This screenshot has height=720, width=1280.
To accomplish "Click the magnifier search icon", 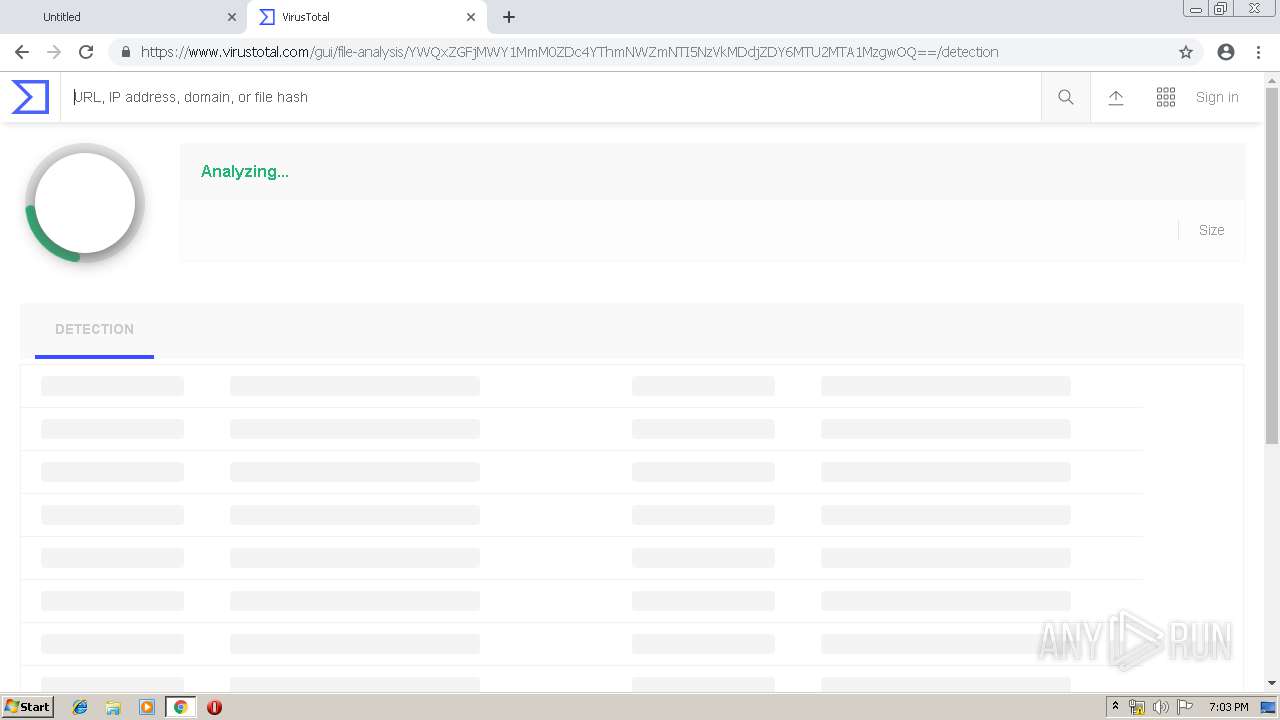I will tap(1066, 97).
